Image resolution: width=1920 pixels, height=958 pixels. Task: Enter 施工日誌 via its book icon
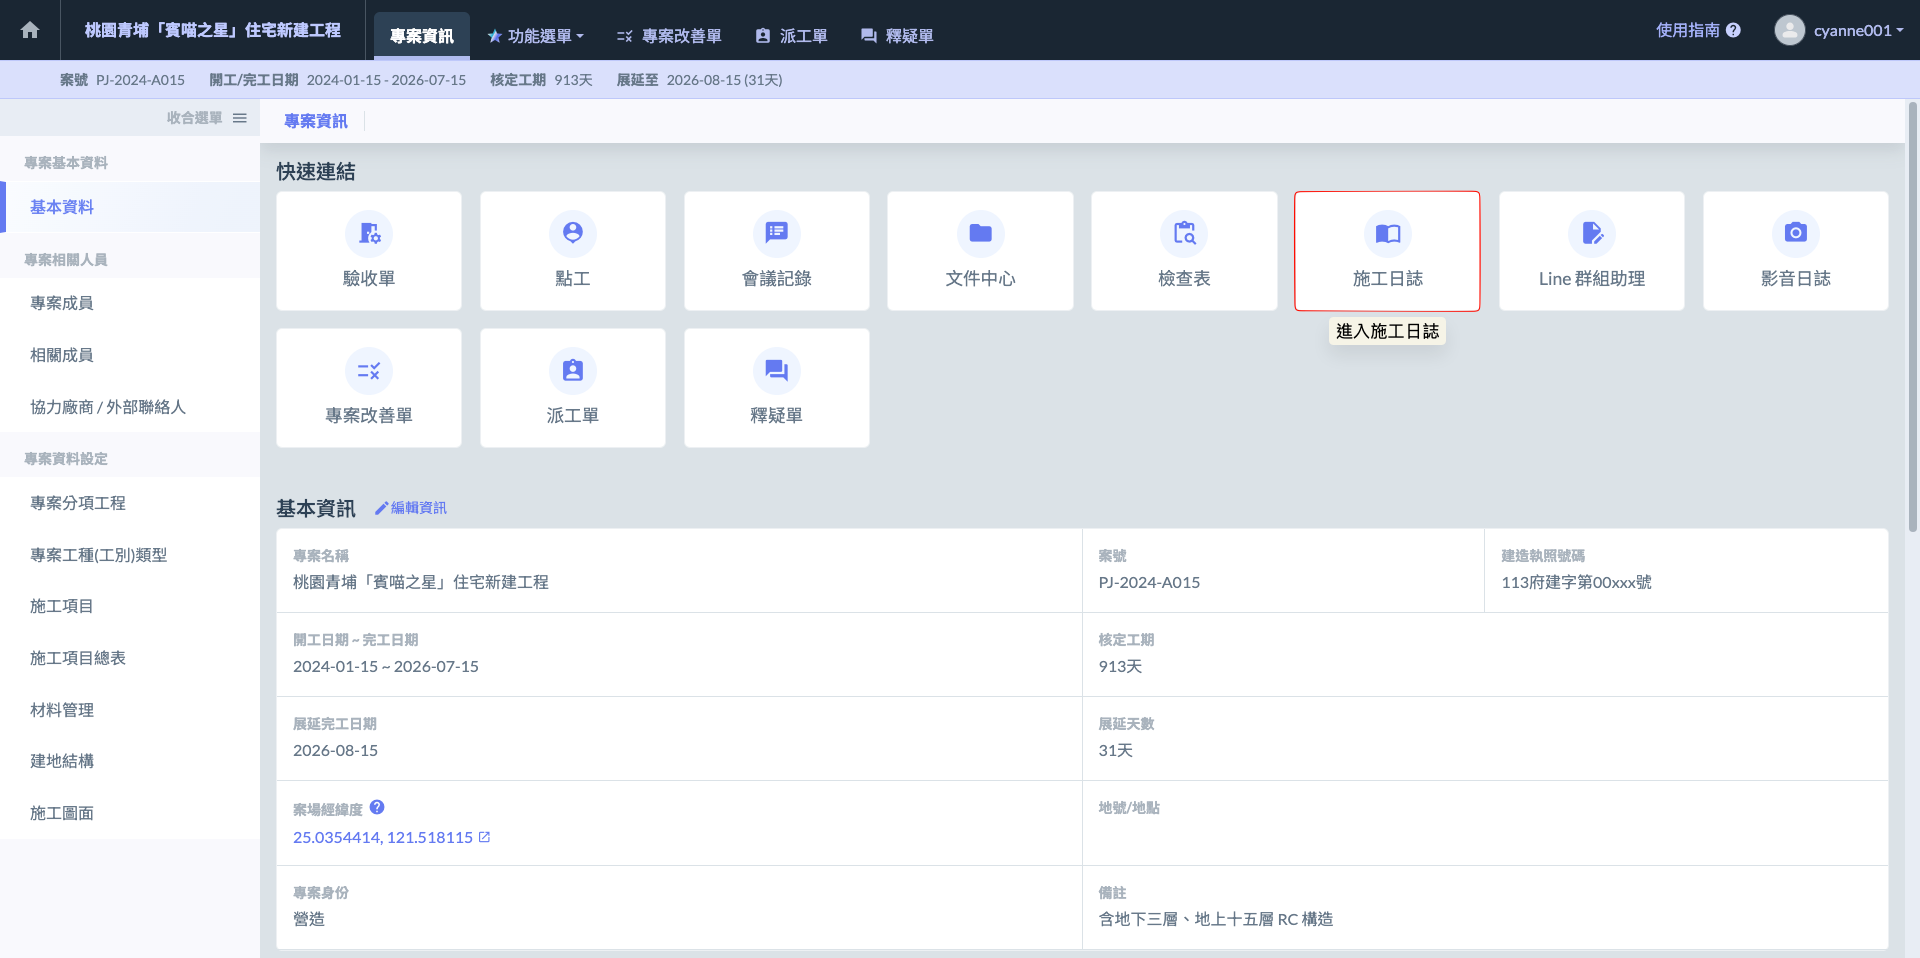[x=1387, y=233]
